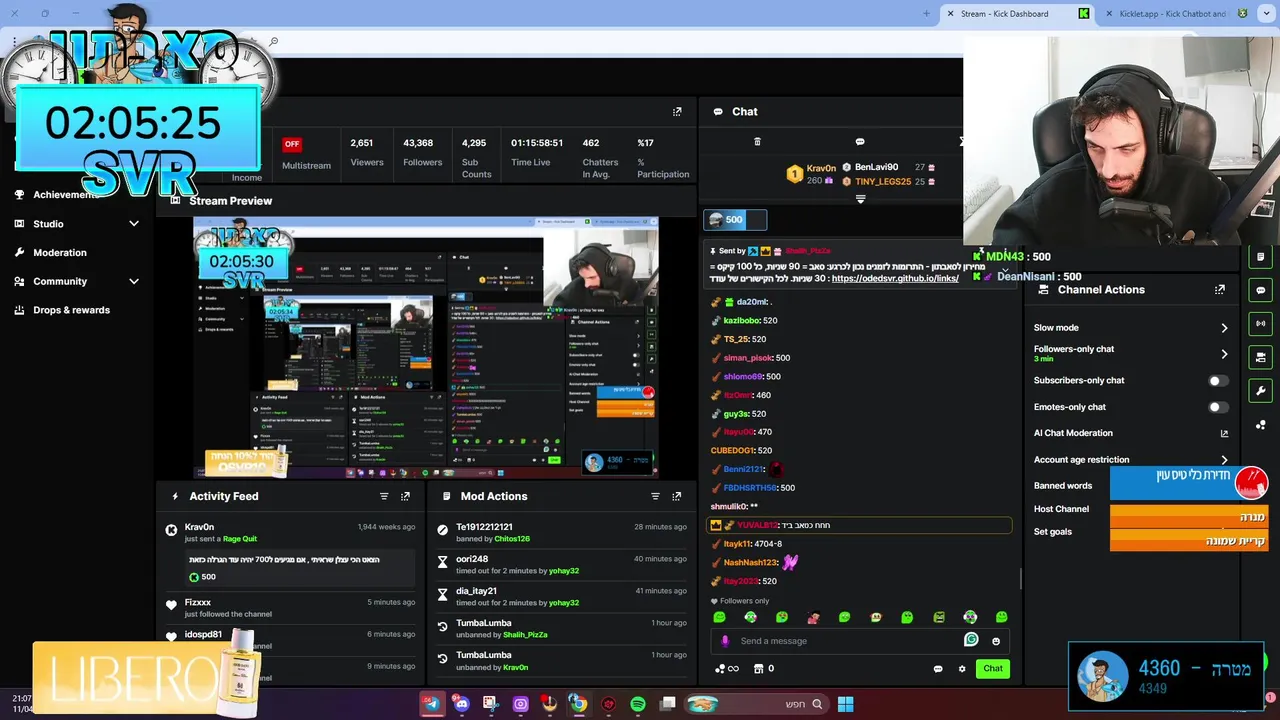Select user kazibobo in chat
1280x720 pixels.
coord(742,321)
